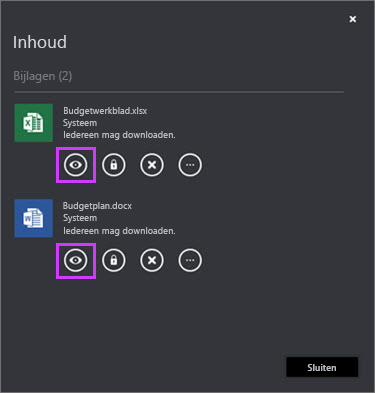Open Budgetwerkblad.xlsx with the eye icon
The height and width of the screenshot is (393, 375).
76,165
